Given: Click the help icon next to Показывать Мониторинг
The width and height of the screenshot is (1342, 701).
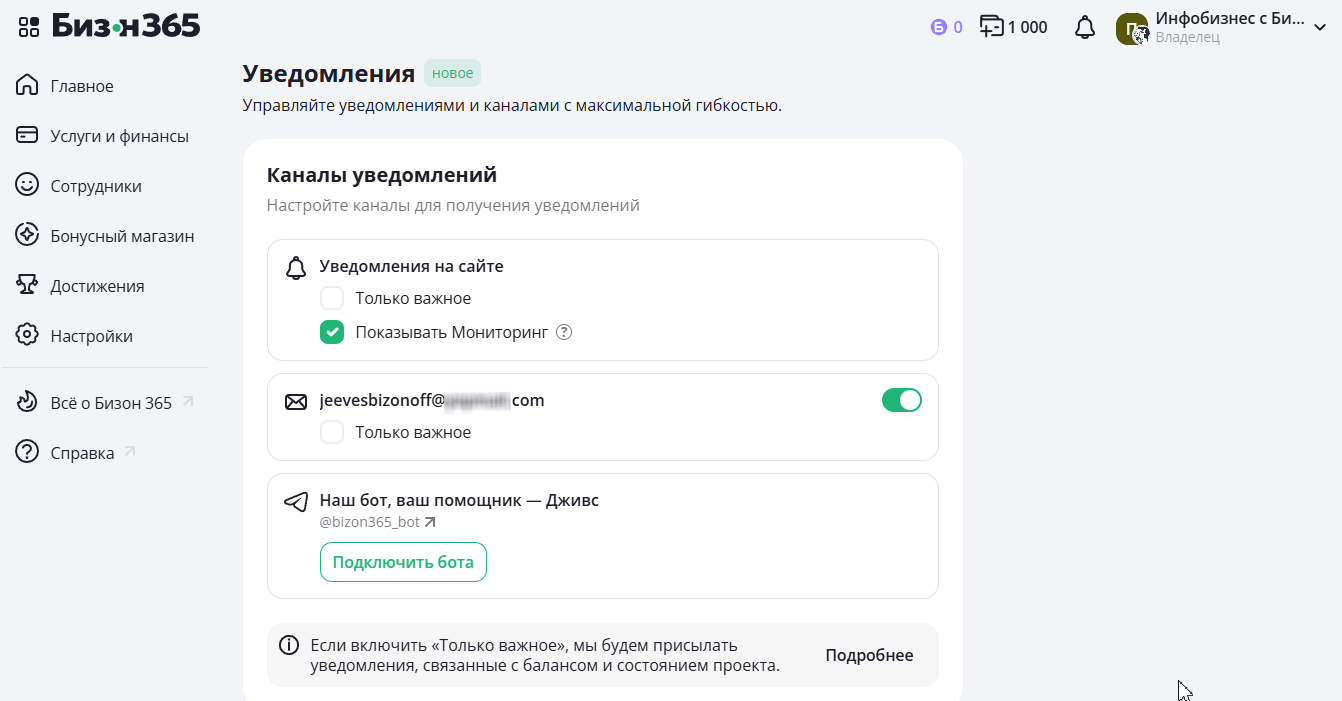Looking at the screenshot, I should 564,332.
